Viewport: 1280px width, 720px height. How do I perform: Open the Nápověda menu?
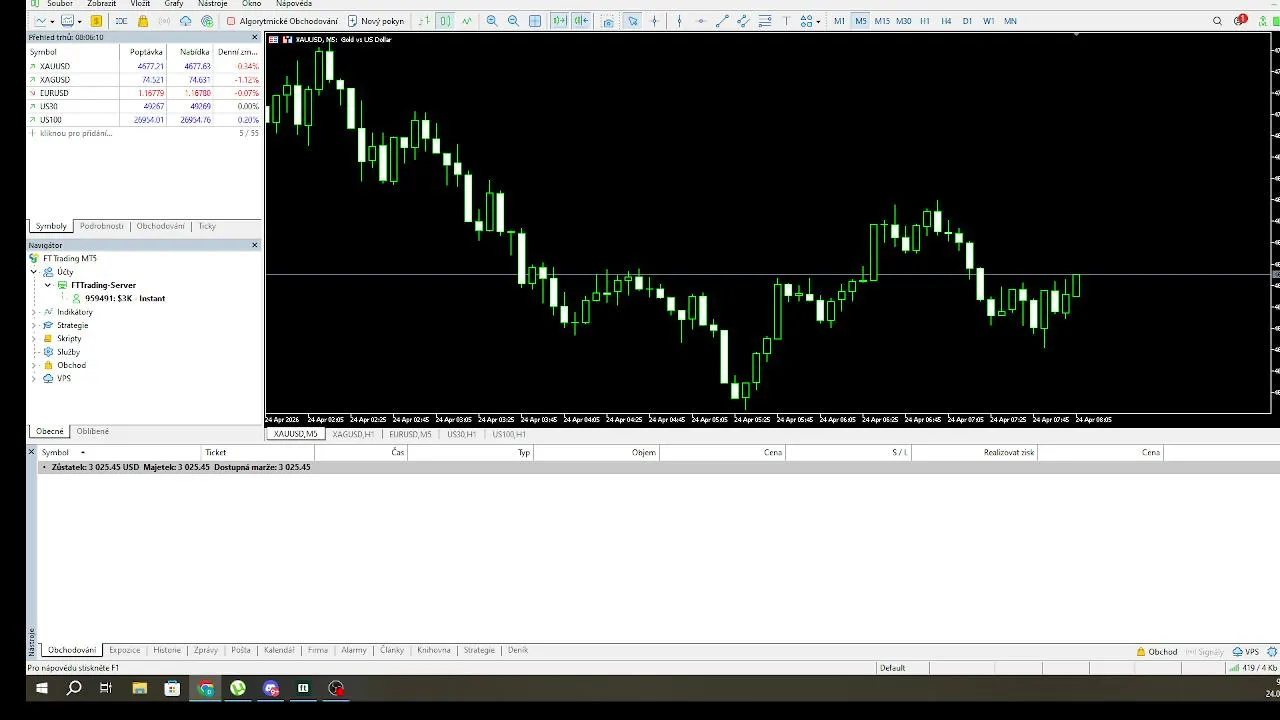coord(294,4)
